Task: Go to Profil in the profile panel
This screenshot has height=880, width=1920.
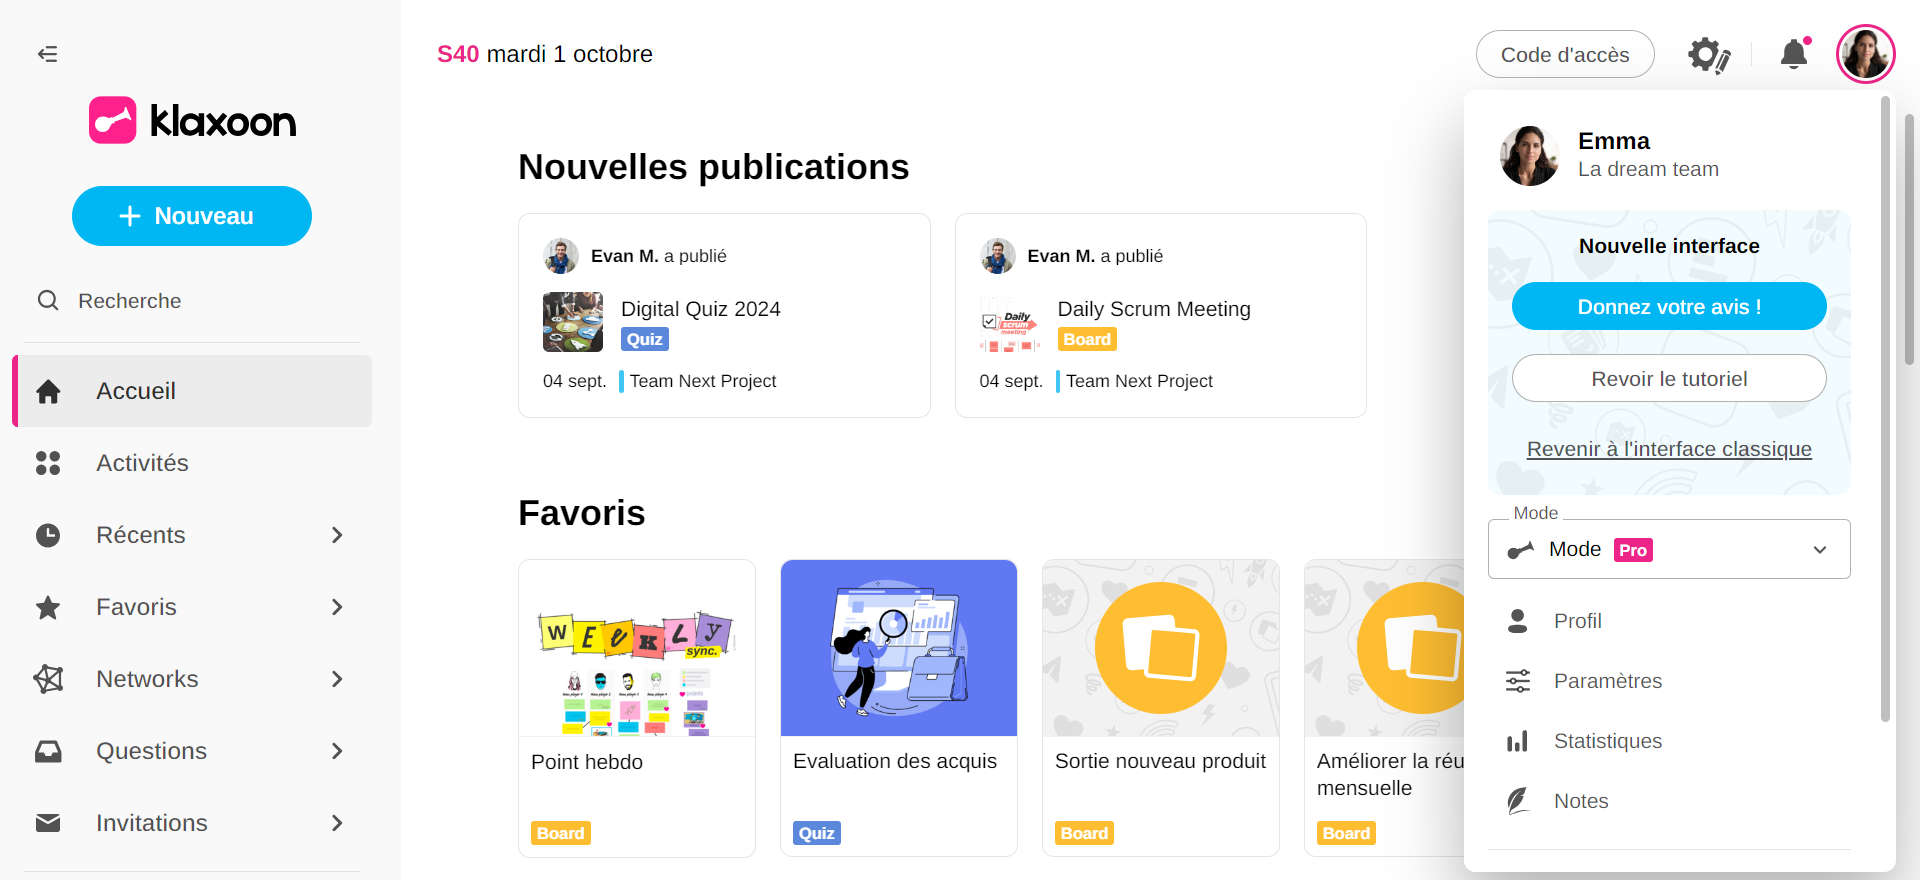Action: click(1577, 621)
